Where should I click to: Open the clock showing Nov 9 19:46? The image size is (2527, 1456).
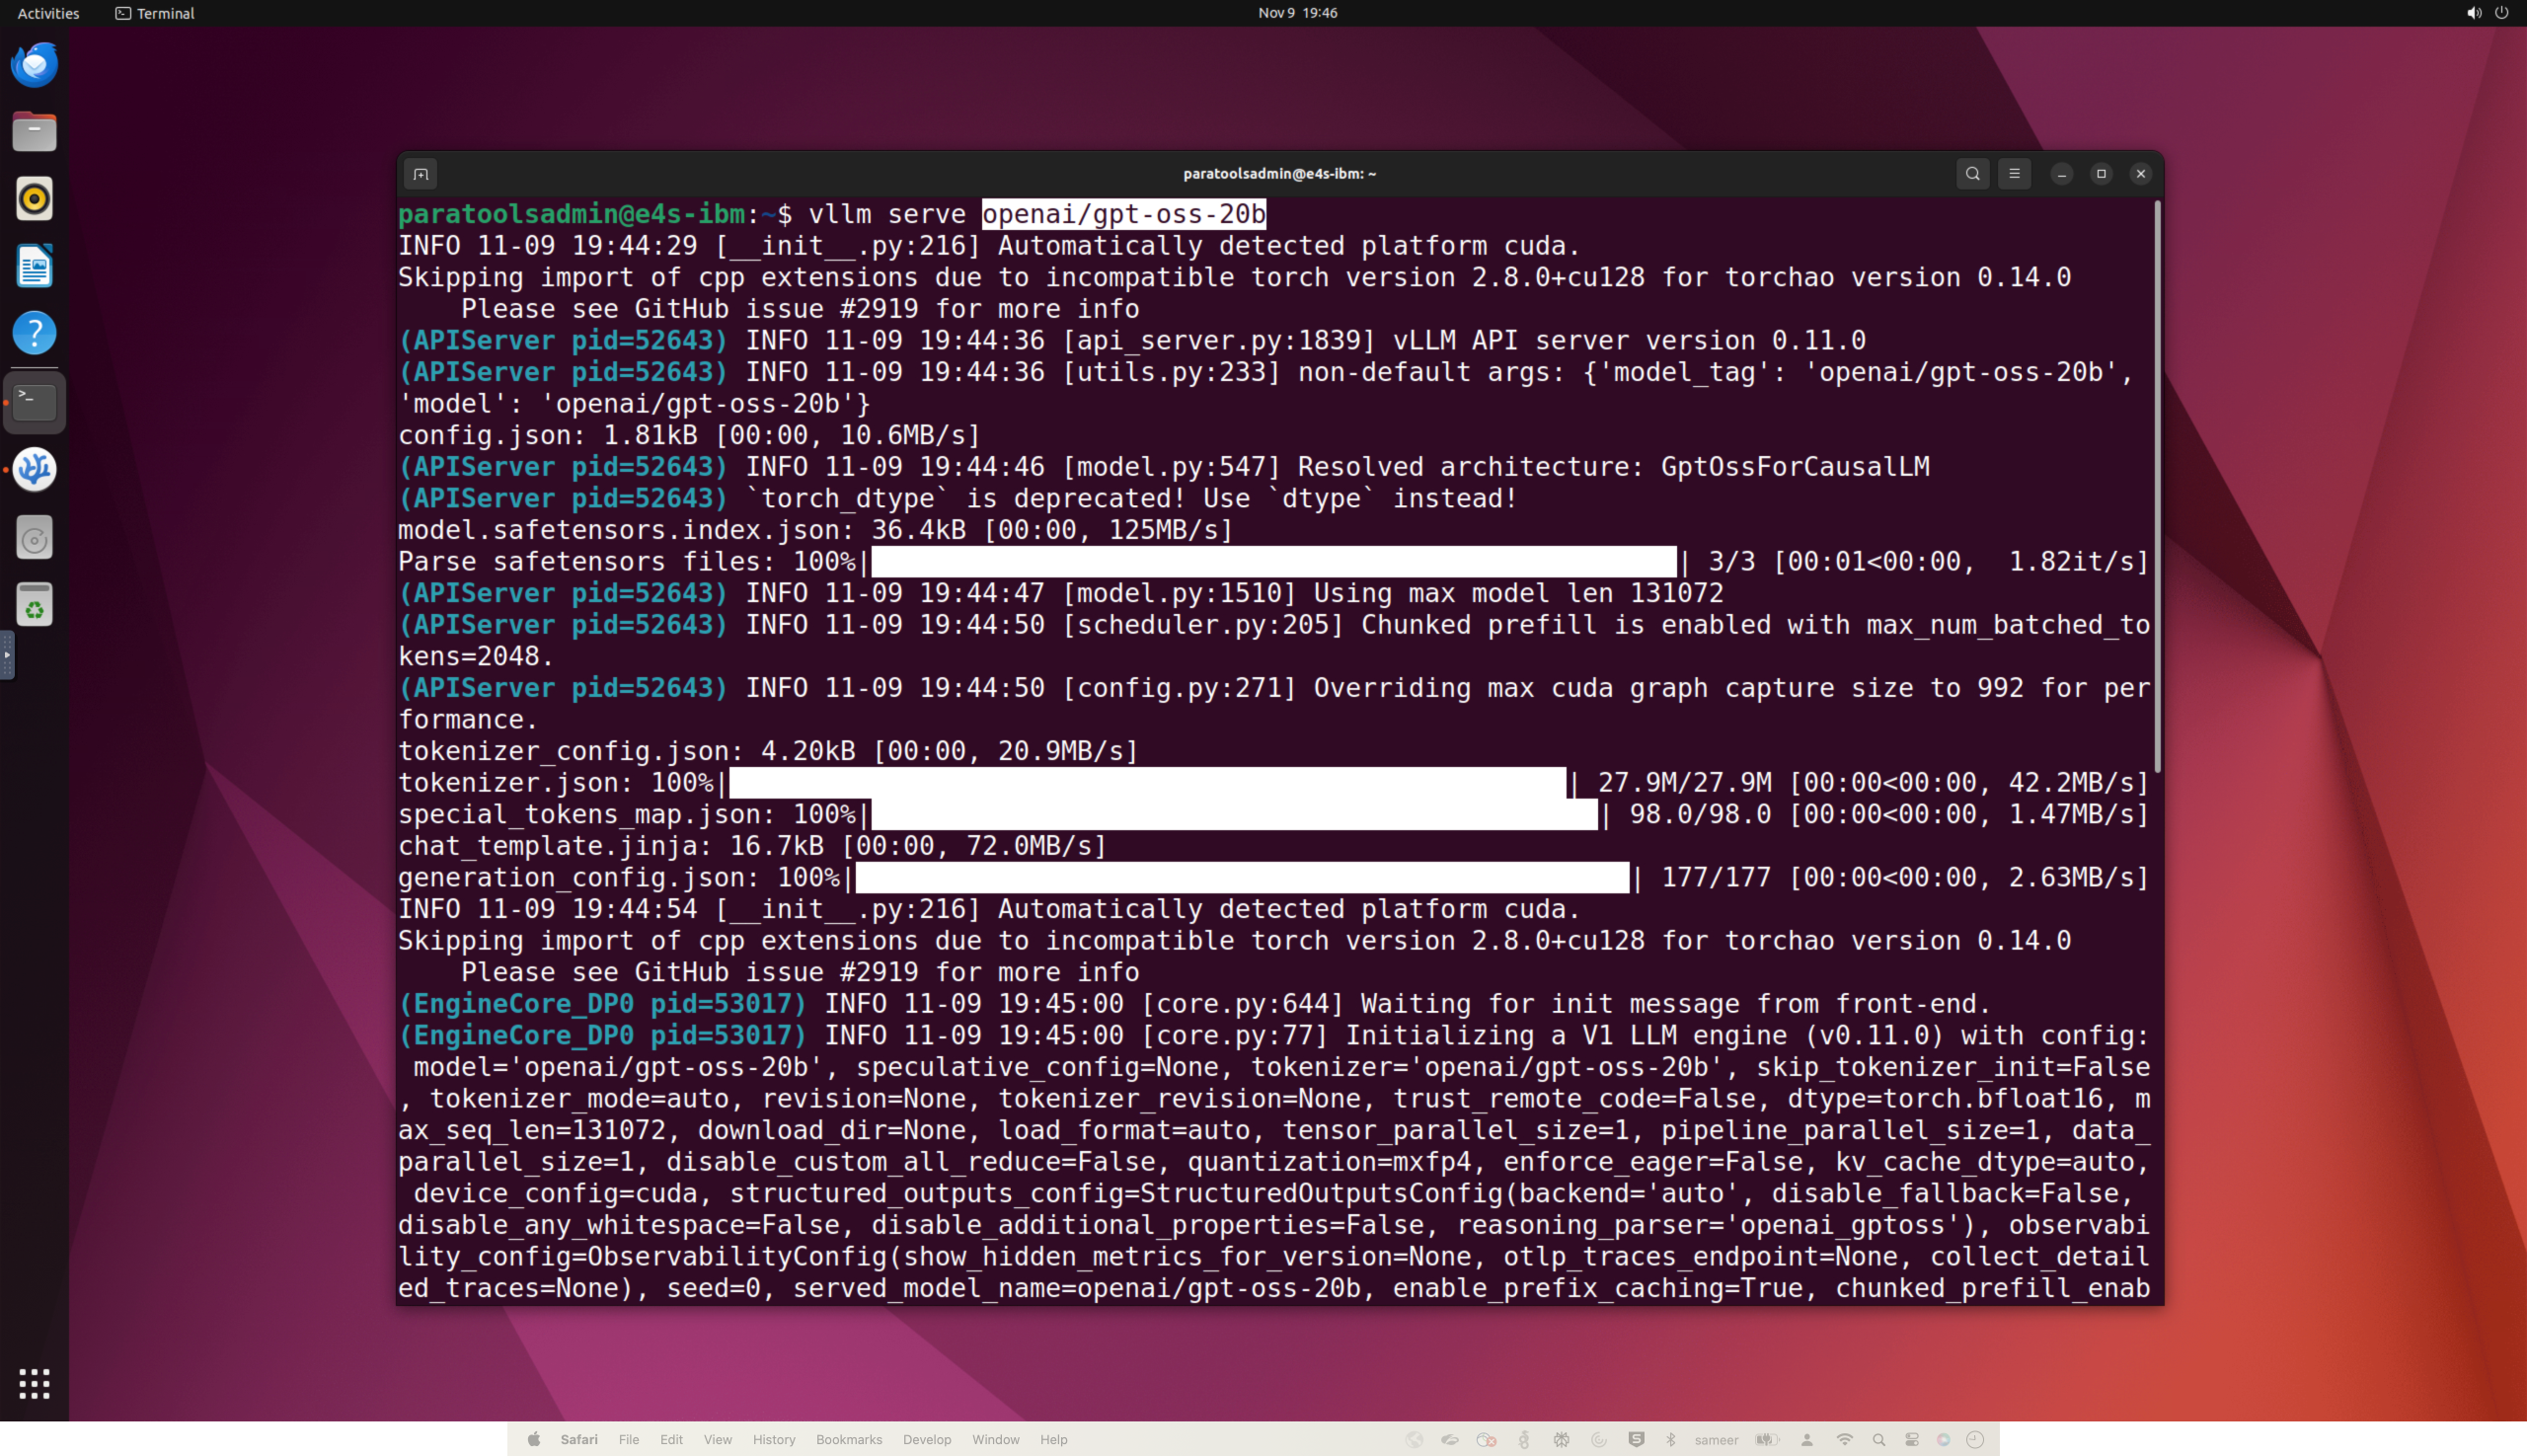1297,13
